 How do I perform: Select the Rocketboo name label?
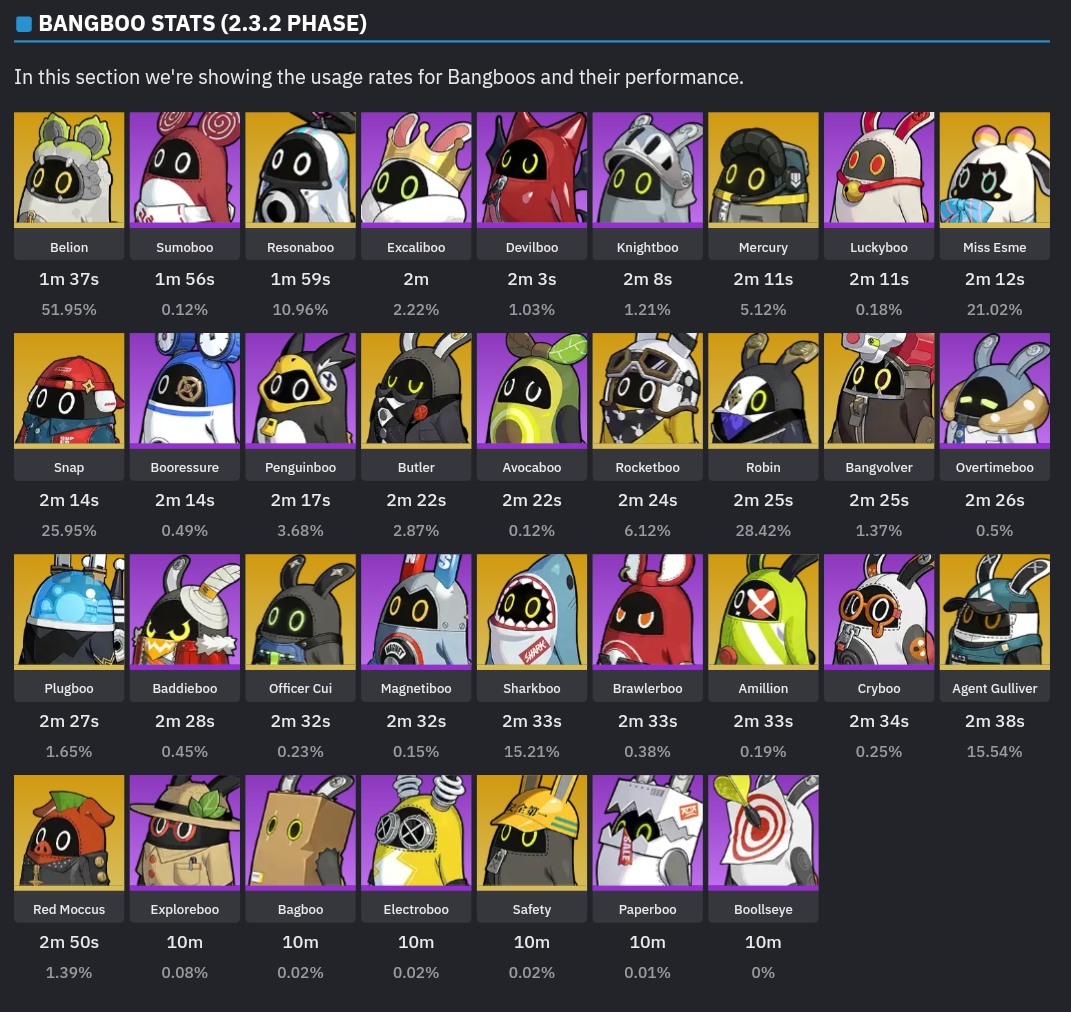coord(648,468)
